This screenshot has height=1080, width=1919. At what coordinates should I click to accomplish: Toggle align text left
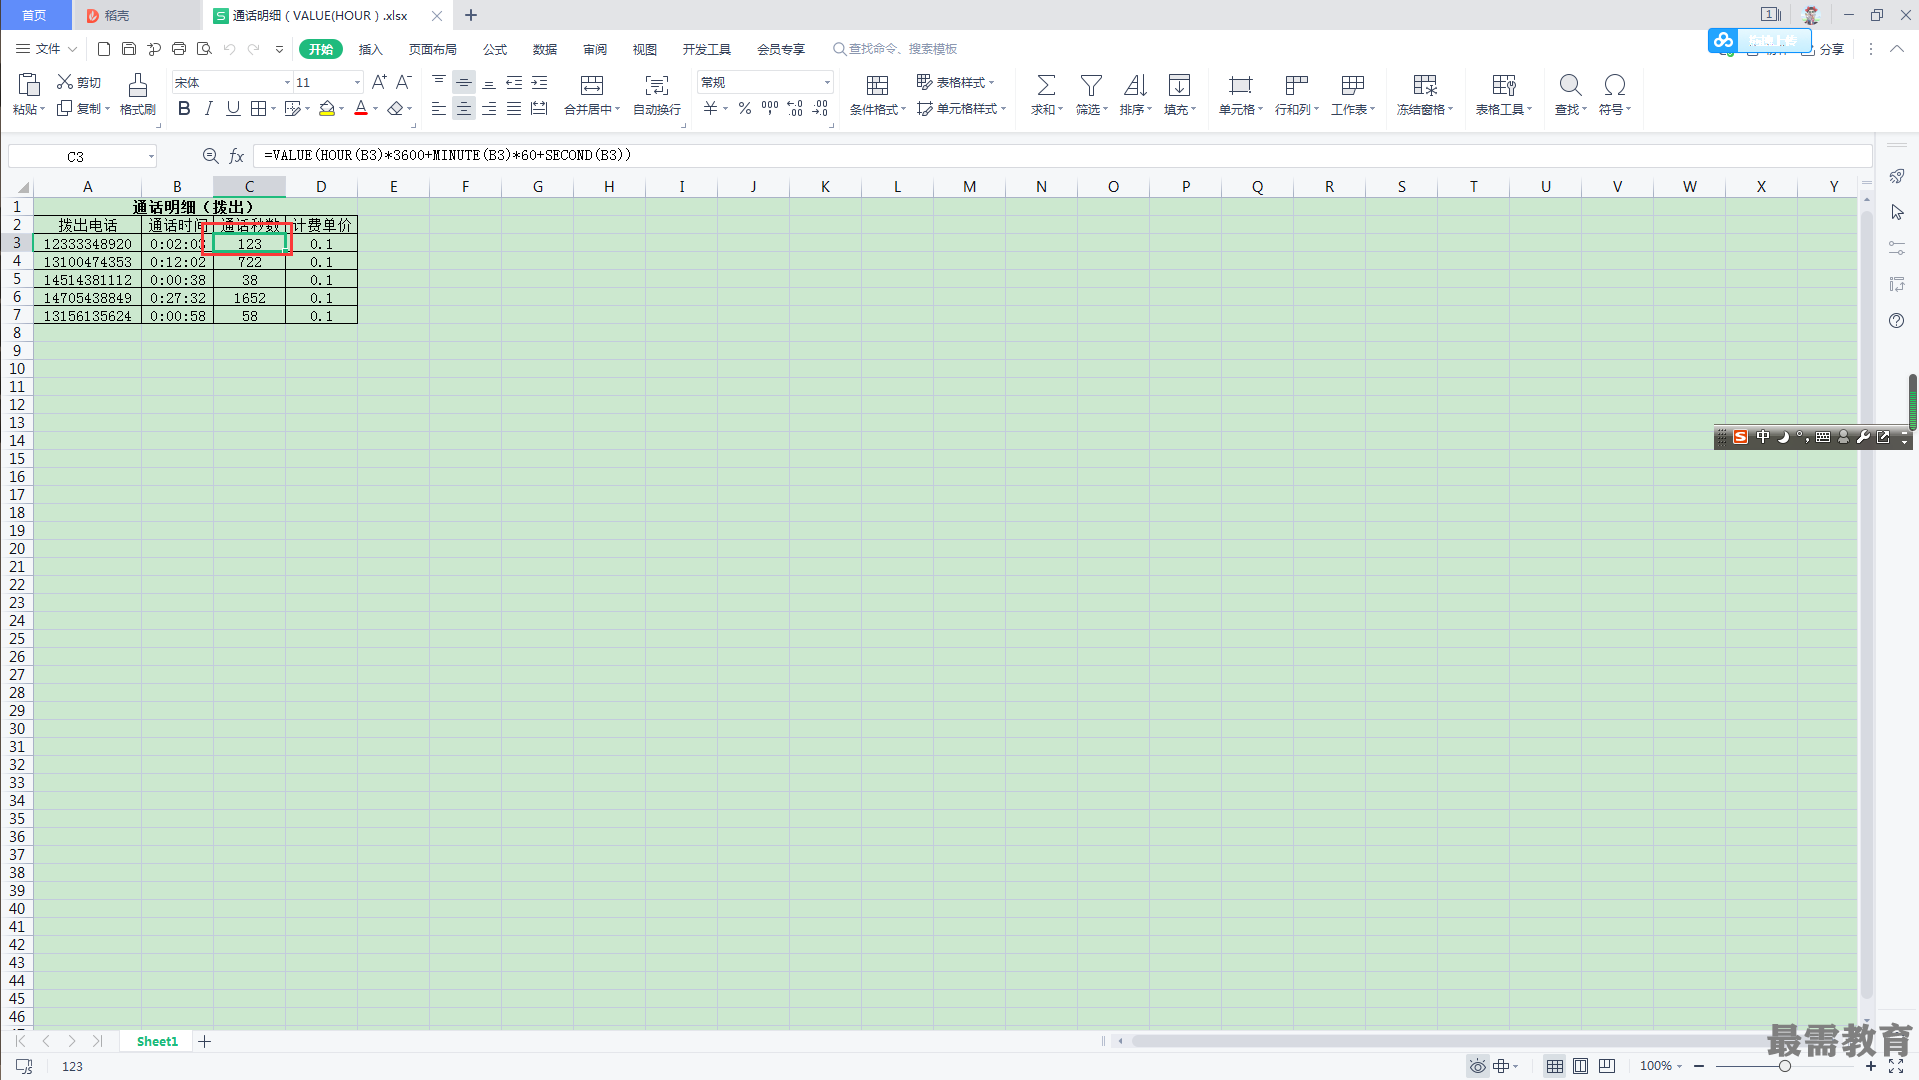[x=439, y=109]
